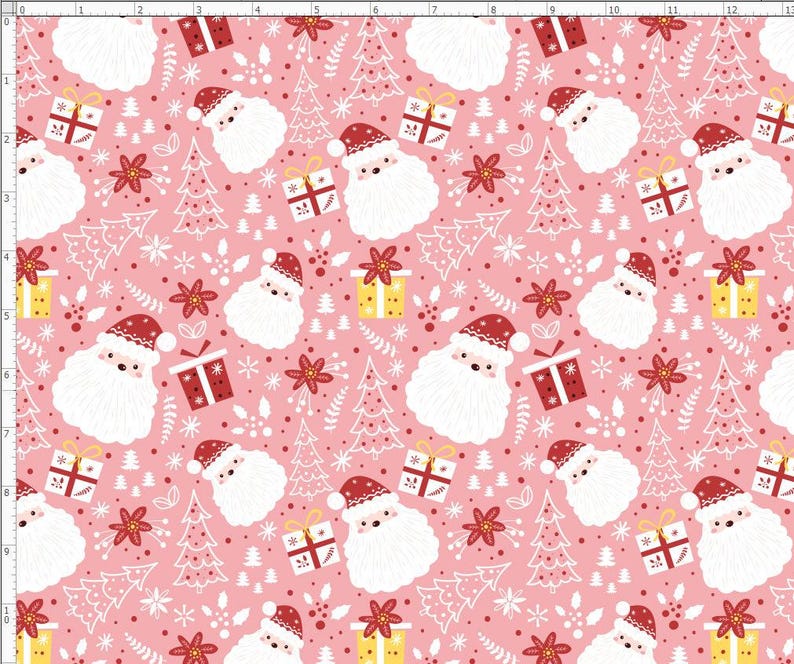This screenshot has width=794, height=664.
Task: Click the 4 mark on vertical ruler
Action: [7, 257]
